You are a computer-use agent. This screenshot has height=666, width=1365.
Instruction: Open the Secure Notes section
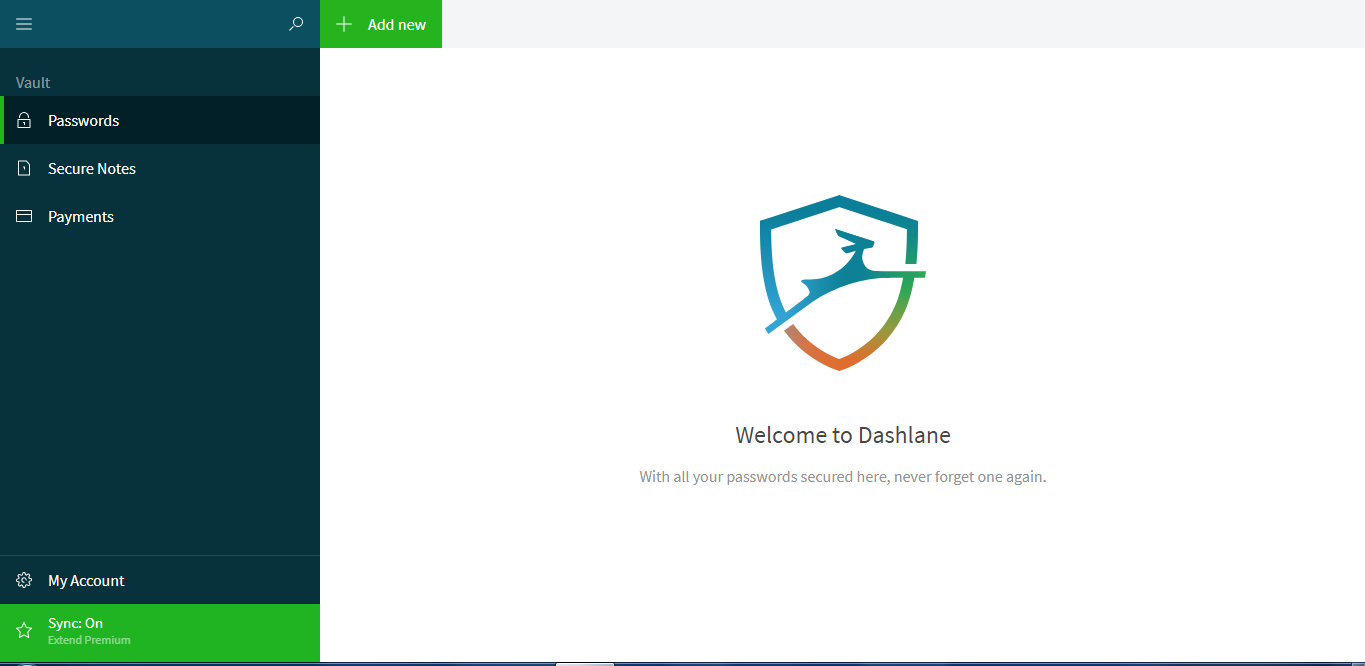[x=160, y=168]
